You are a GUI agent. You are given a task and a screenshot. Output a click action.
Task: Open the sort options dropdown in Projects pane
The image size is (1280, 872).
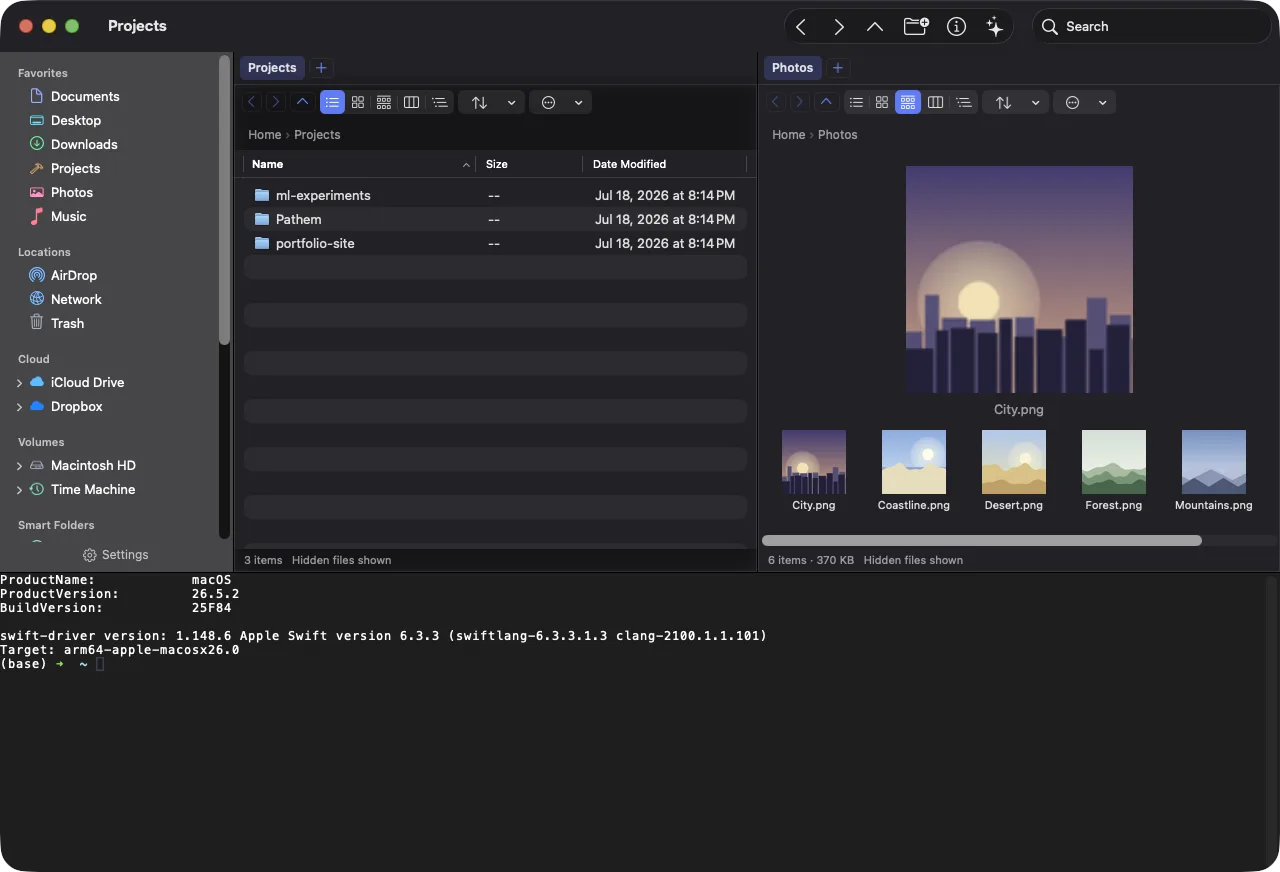491,102
